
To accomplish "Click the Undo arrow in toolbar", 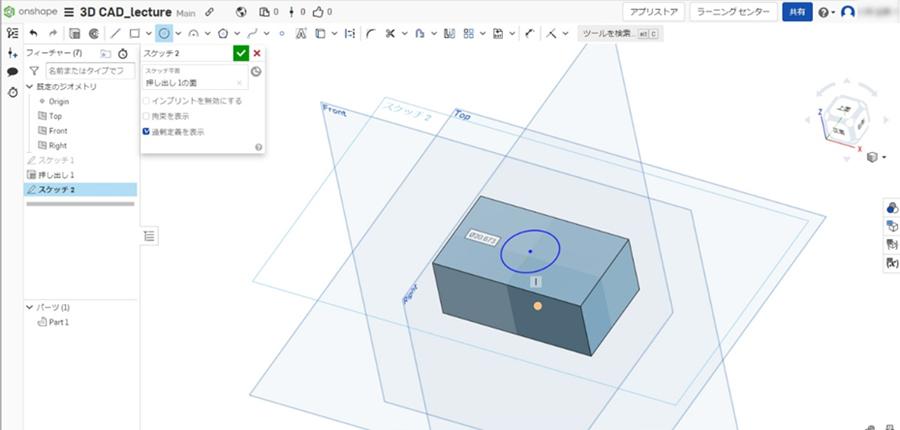I will point(33,33).
